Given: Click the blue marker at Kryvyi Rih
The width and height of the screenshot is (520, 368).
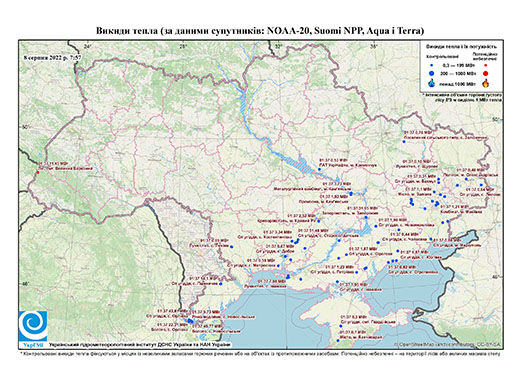Looking at the screenshot, I should coord(318,221).
